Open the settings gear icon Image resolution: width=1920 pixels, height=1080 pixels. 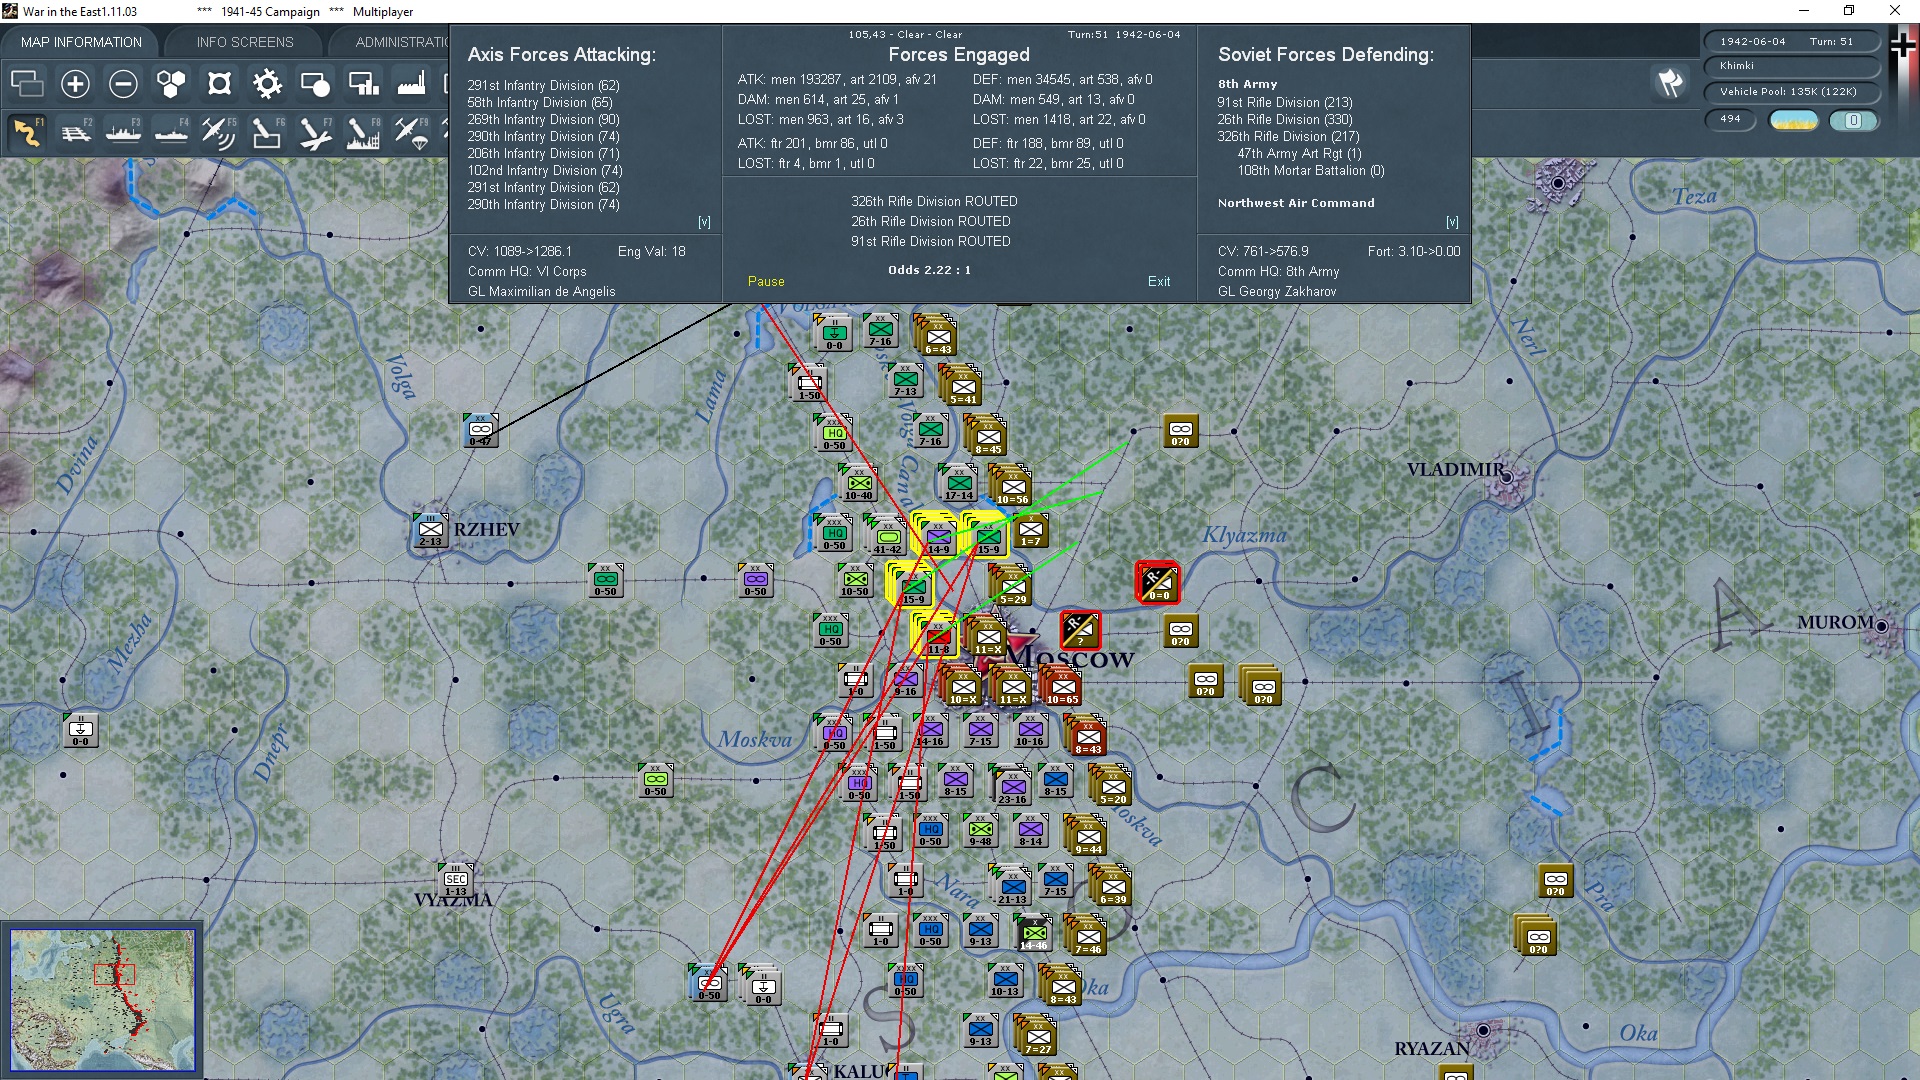coord(267,84)
